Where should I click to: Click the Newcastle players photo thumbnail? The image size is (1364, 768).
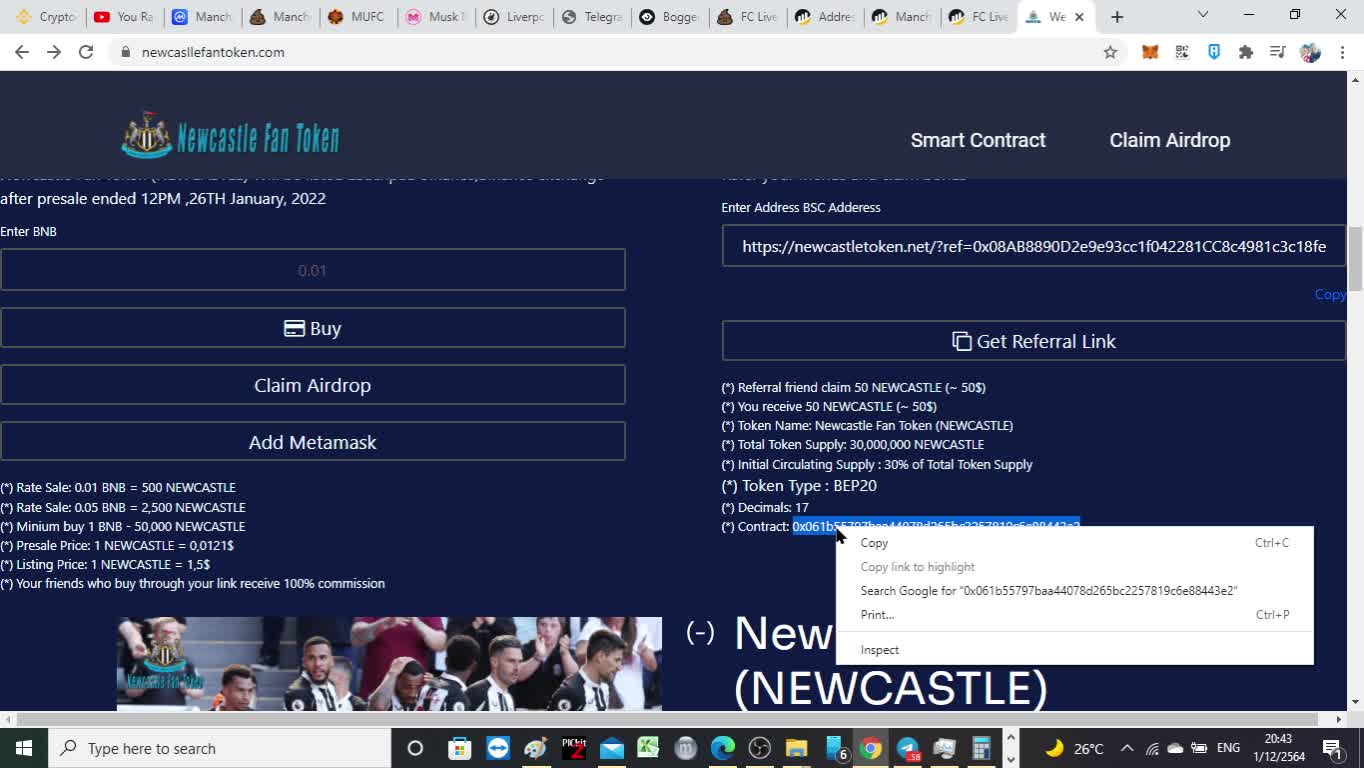389,664
